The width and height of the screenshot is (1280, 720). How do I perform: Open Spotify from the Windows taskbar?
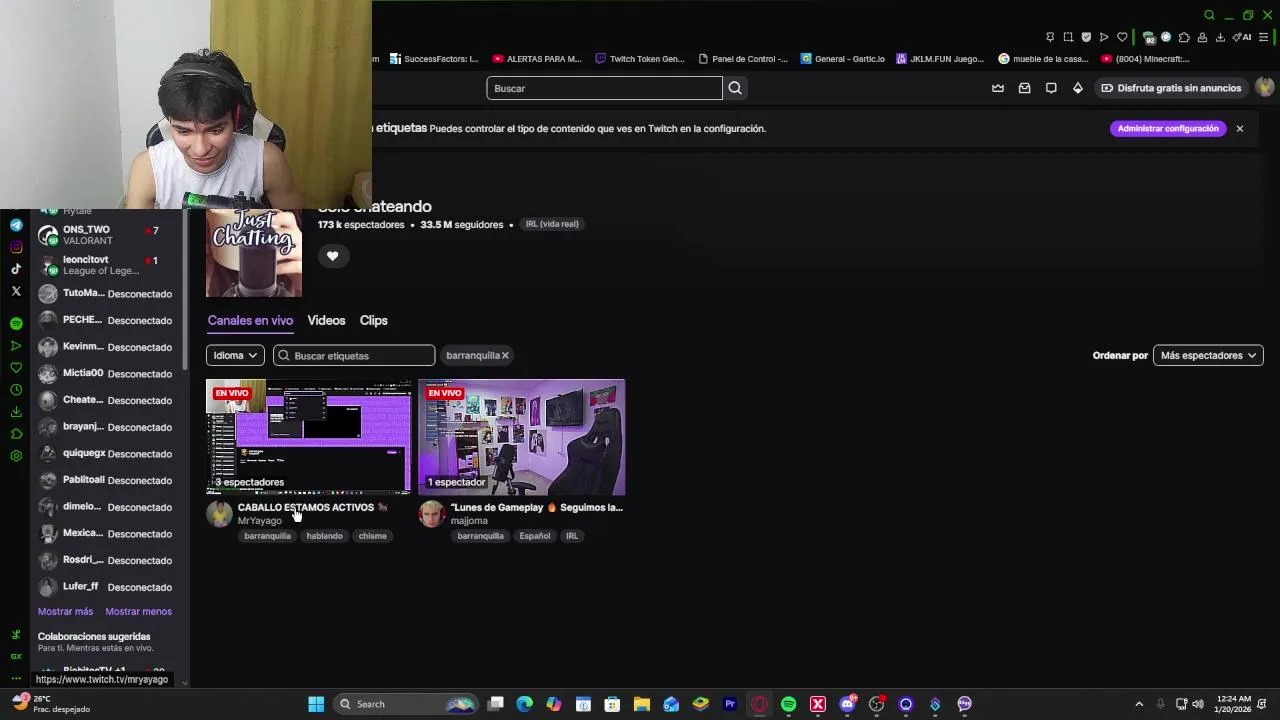[x=788, y=704]
